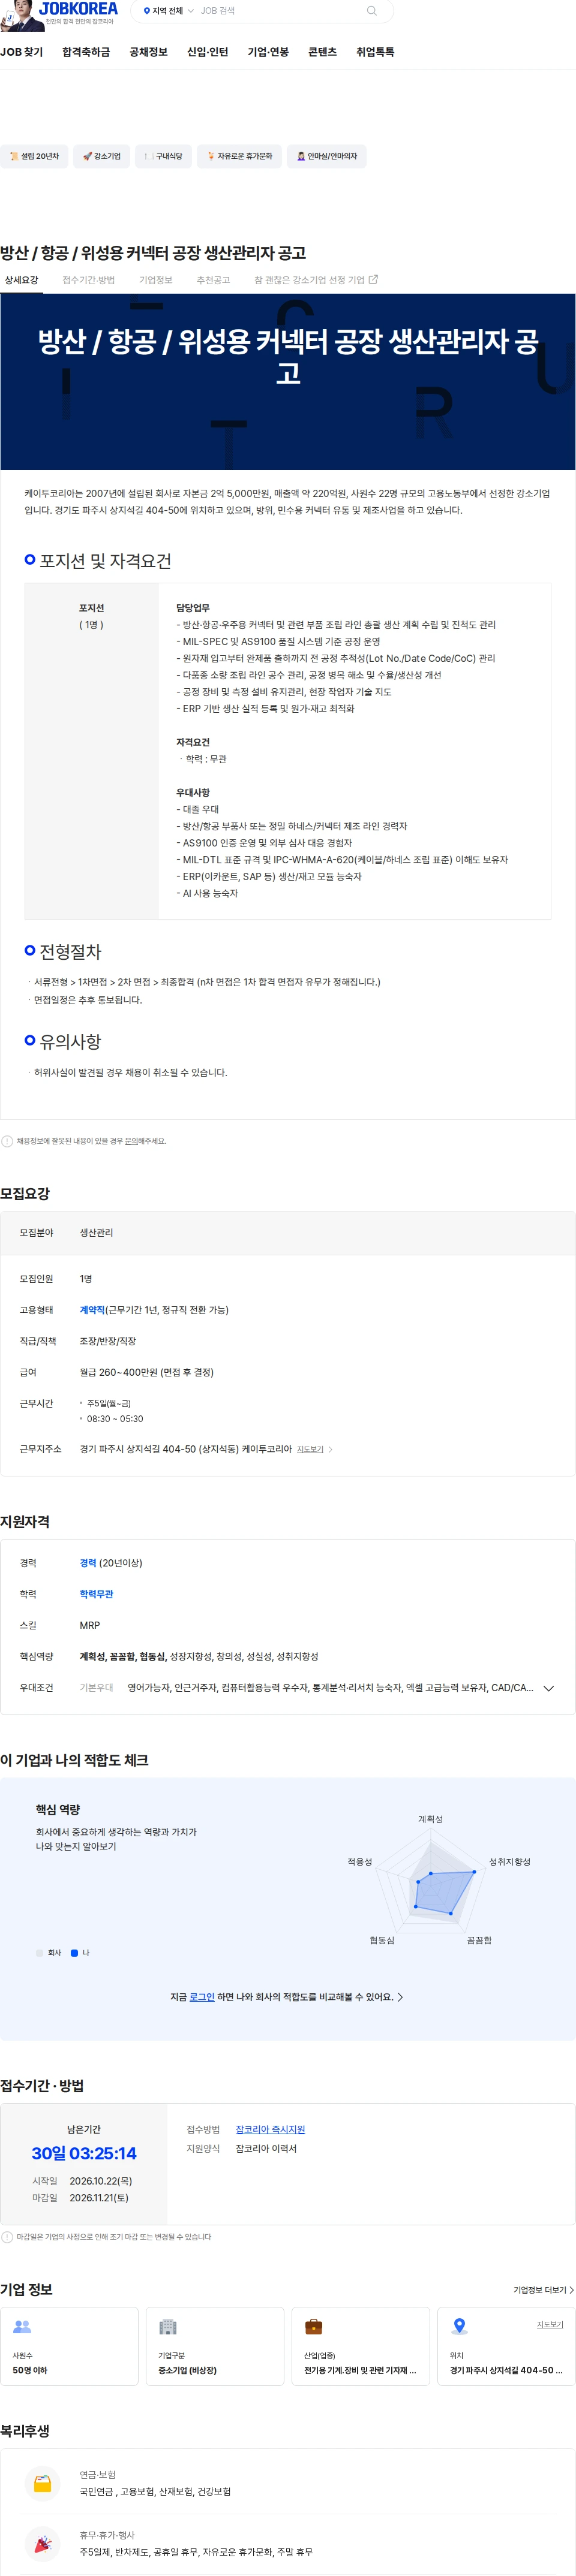Click the 회사 legend marker
Viewport: 576px width, 2576px height.
pos(39,1953)
